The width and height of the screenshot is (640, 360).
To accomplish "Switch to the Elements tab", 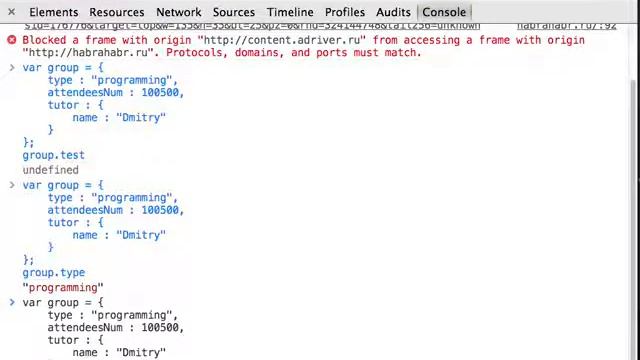I will point(53,12).
